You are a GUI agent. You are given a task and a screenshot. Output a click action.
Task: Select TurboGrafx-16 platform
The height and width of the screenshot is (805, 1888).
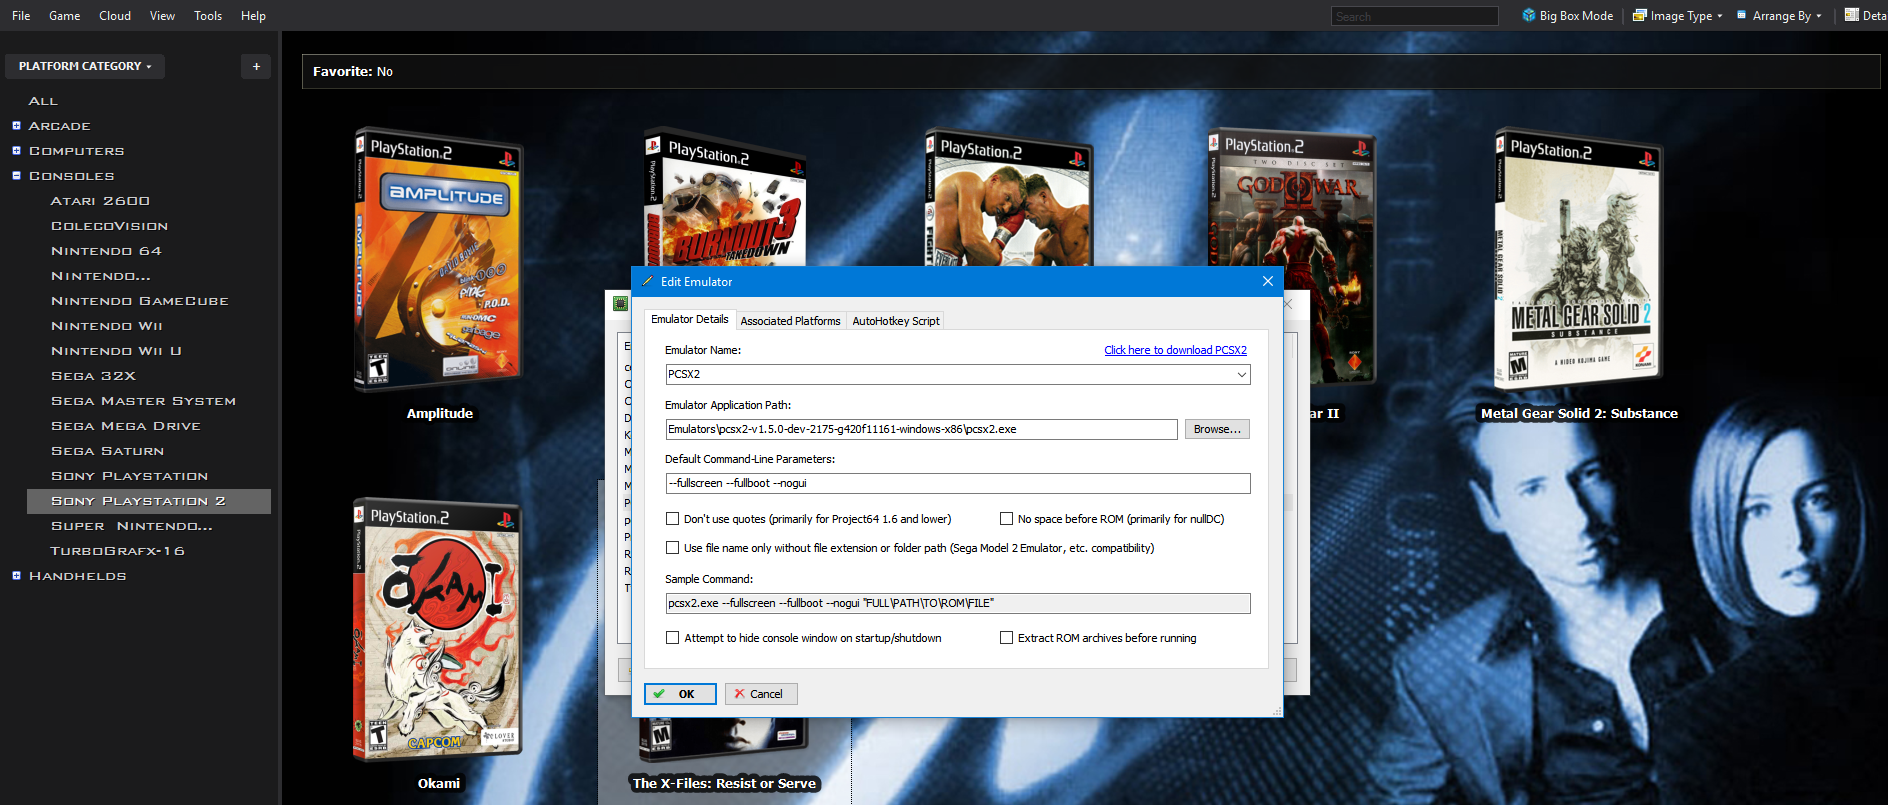click(117, 551)
